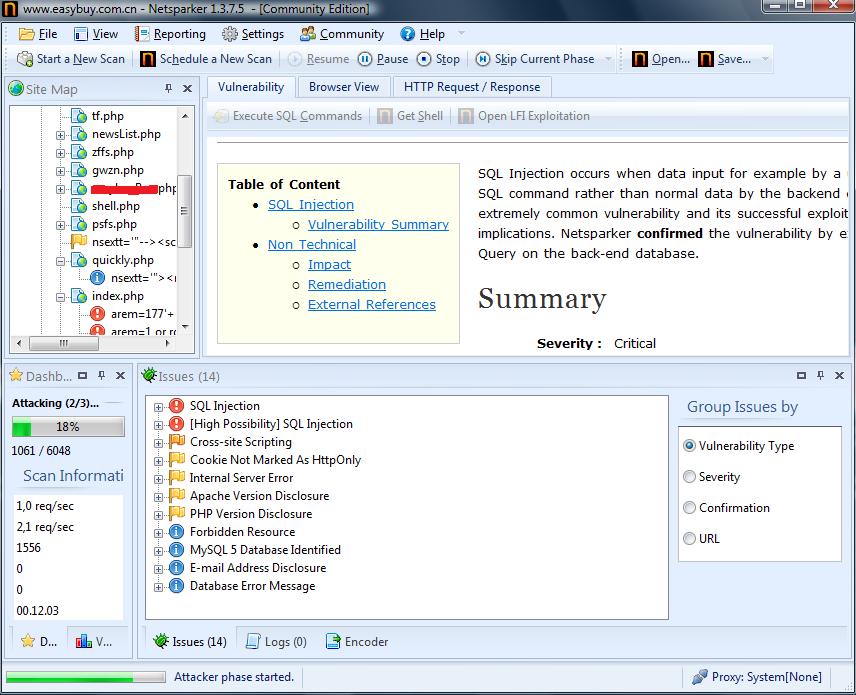The height and width of the screenshot is (695, 856).
Task: Click the Skip Current Phase icon
Action: point(483,59)
